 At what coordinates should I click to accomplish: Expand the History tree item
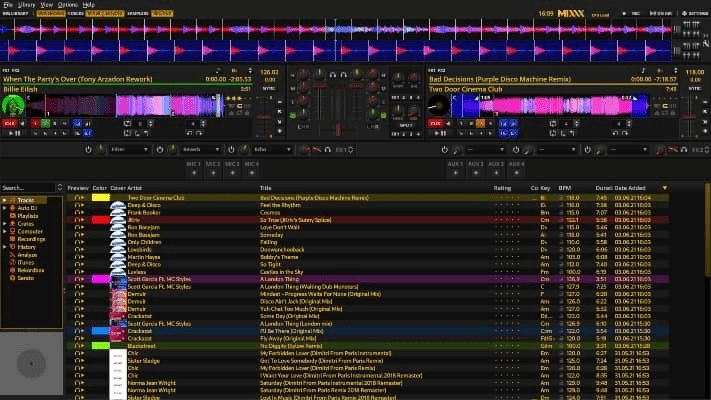(5, 247)
